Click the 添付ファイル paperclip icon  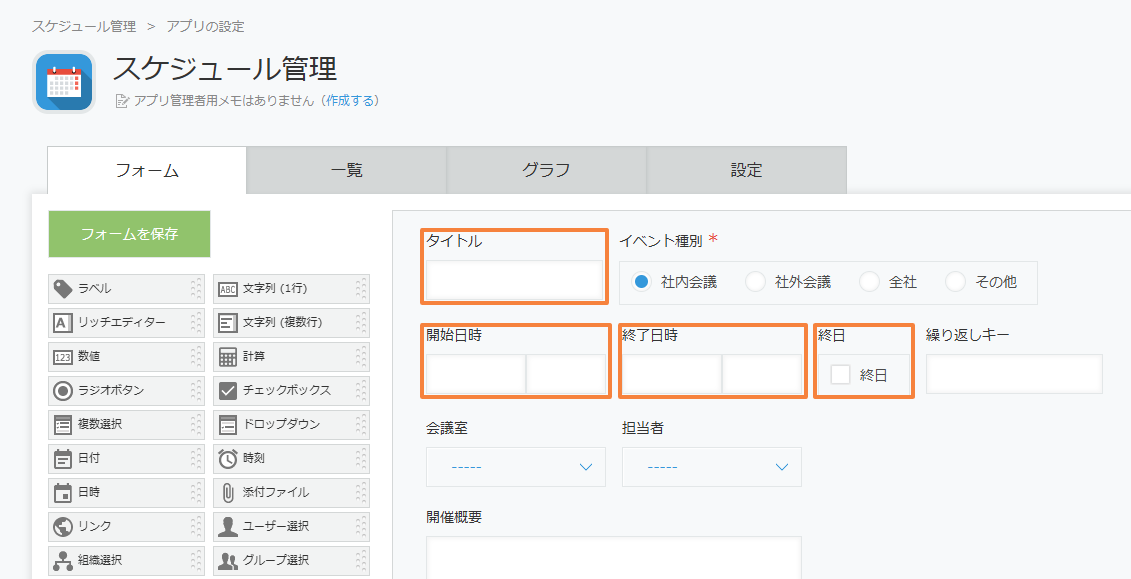pos(228,492)
